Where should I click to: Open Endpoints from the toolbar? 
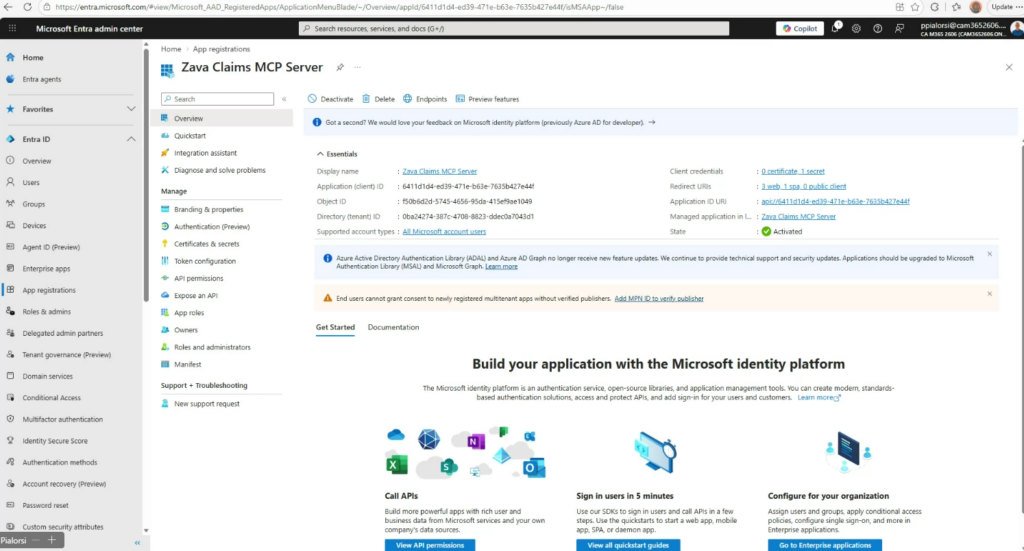408,99
